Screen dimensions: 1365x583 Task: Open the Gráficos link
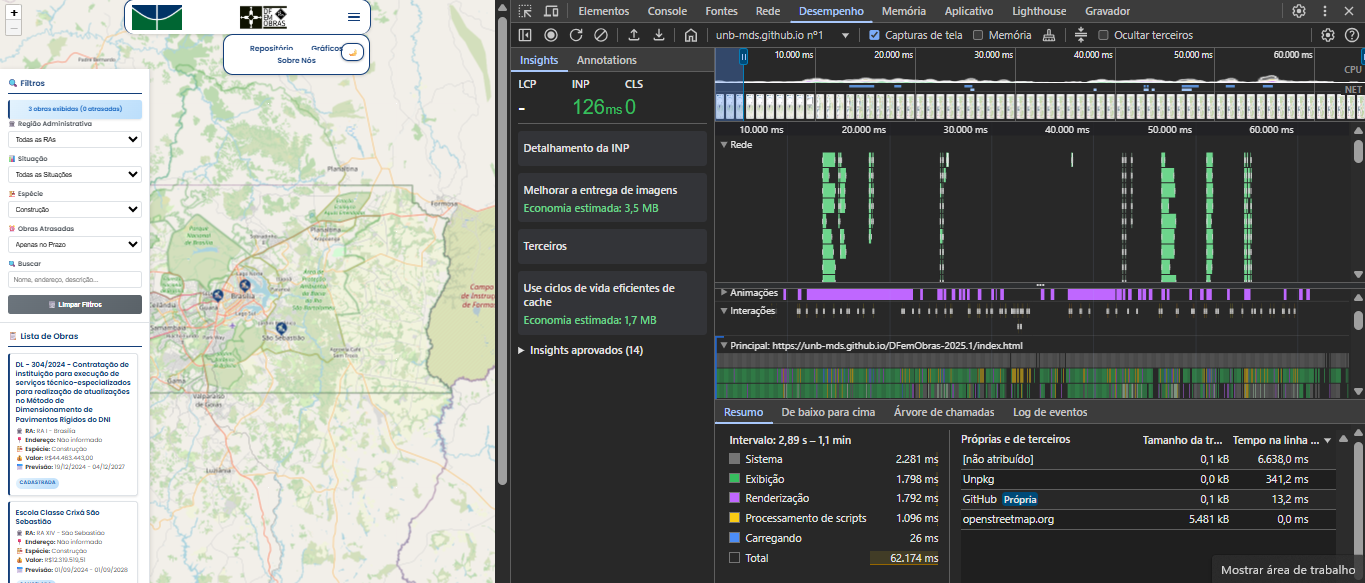pos(325,48)
